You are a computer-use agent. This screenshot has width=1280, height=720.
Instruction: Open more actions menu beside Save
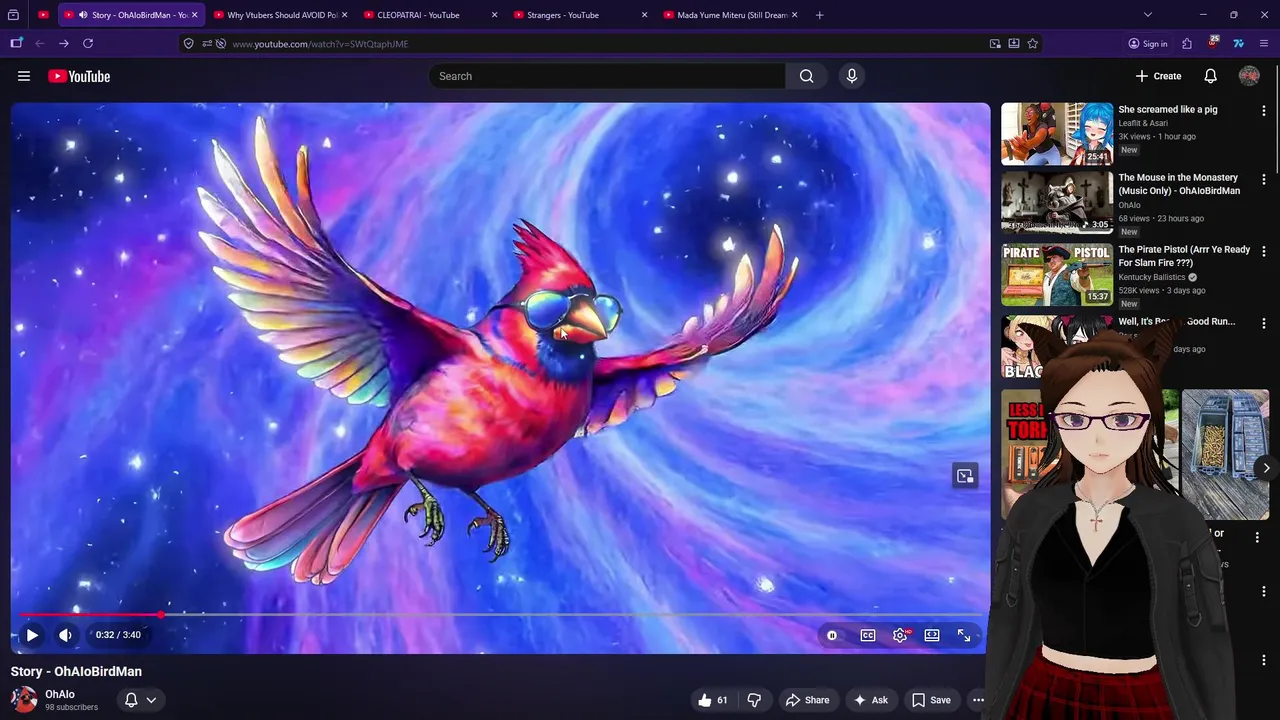tap(978, 700)
